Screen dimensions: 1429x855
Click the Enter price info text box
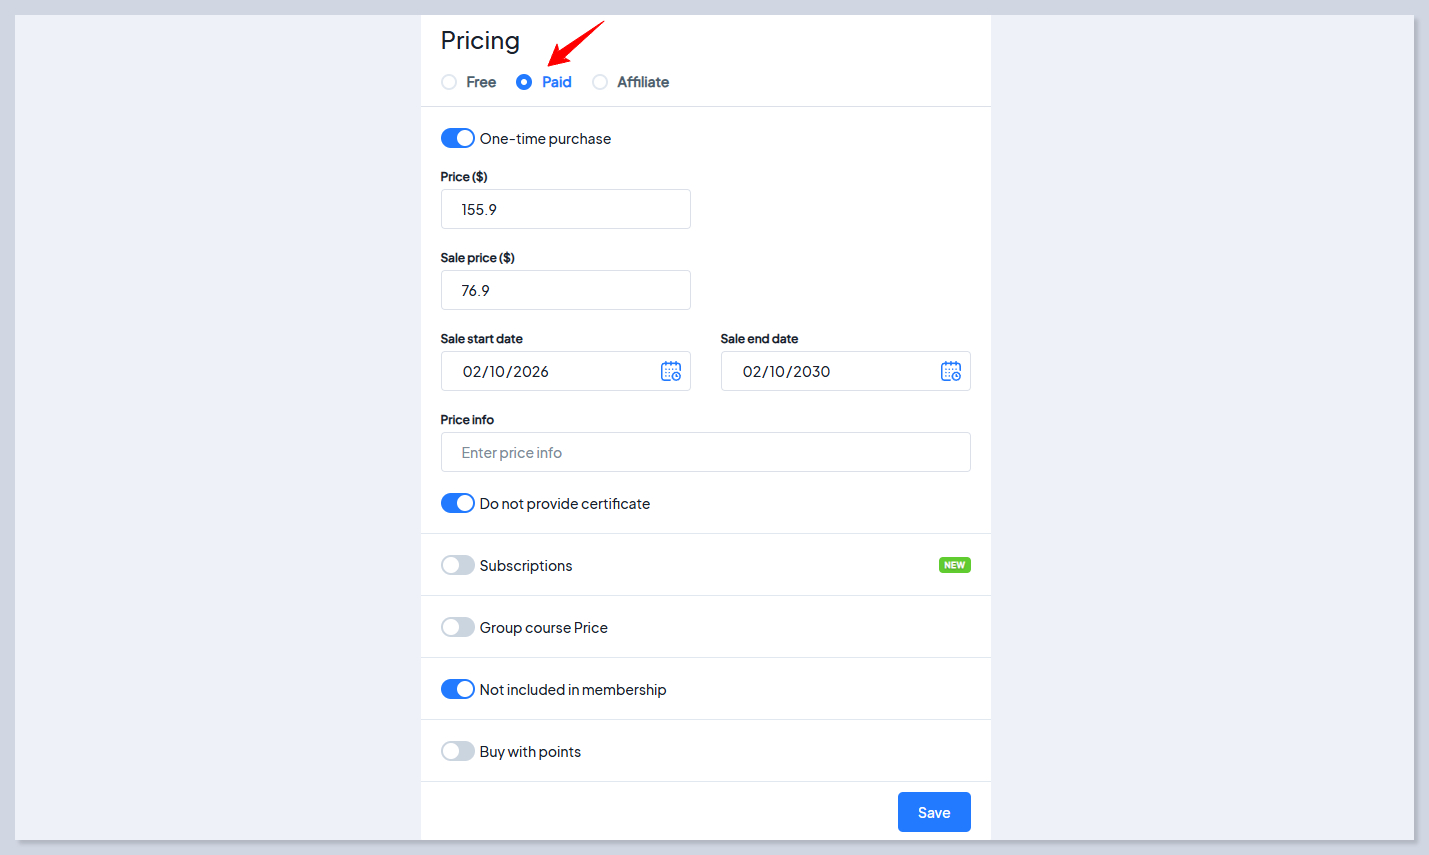(x=705, y=452)
